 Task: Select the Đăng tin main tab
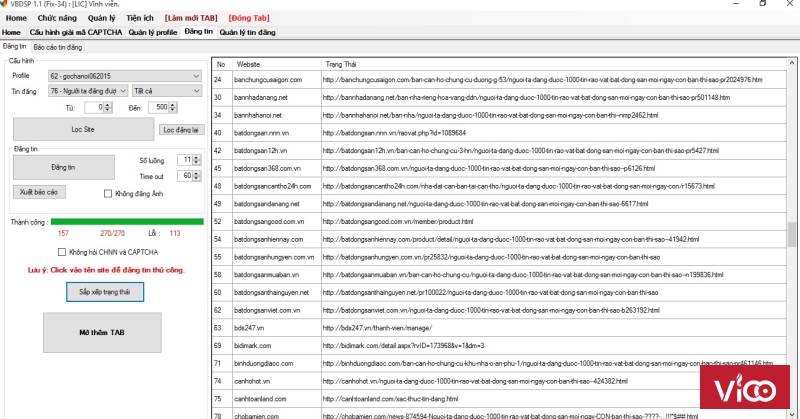198,32
